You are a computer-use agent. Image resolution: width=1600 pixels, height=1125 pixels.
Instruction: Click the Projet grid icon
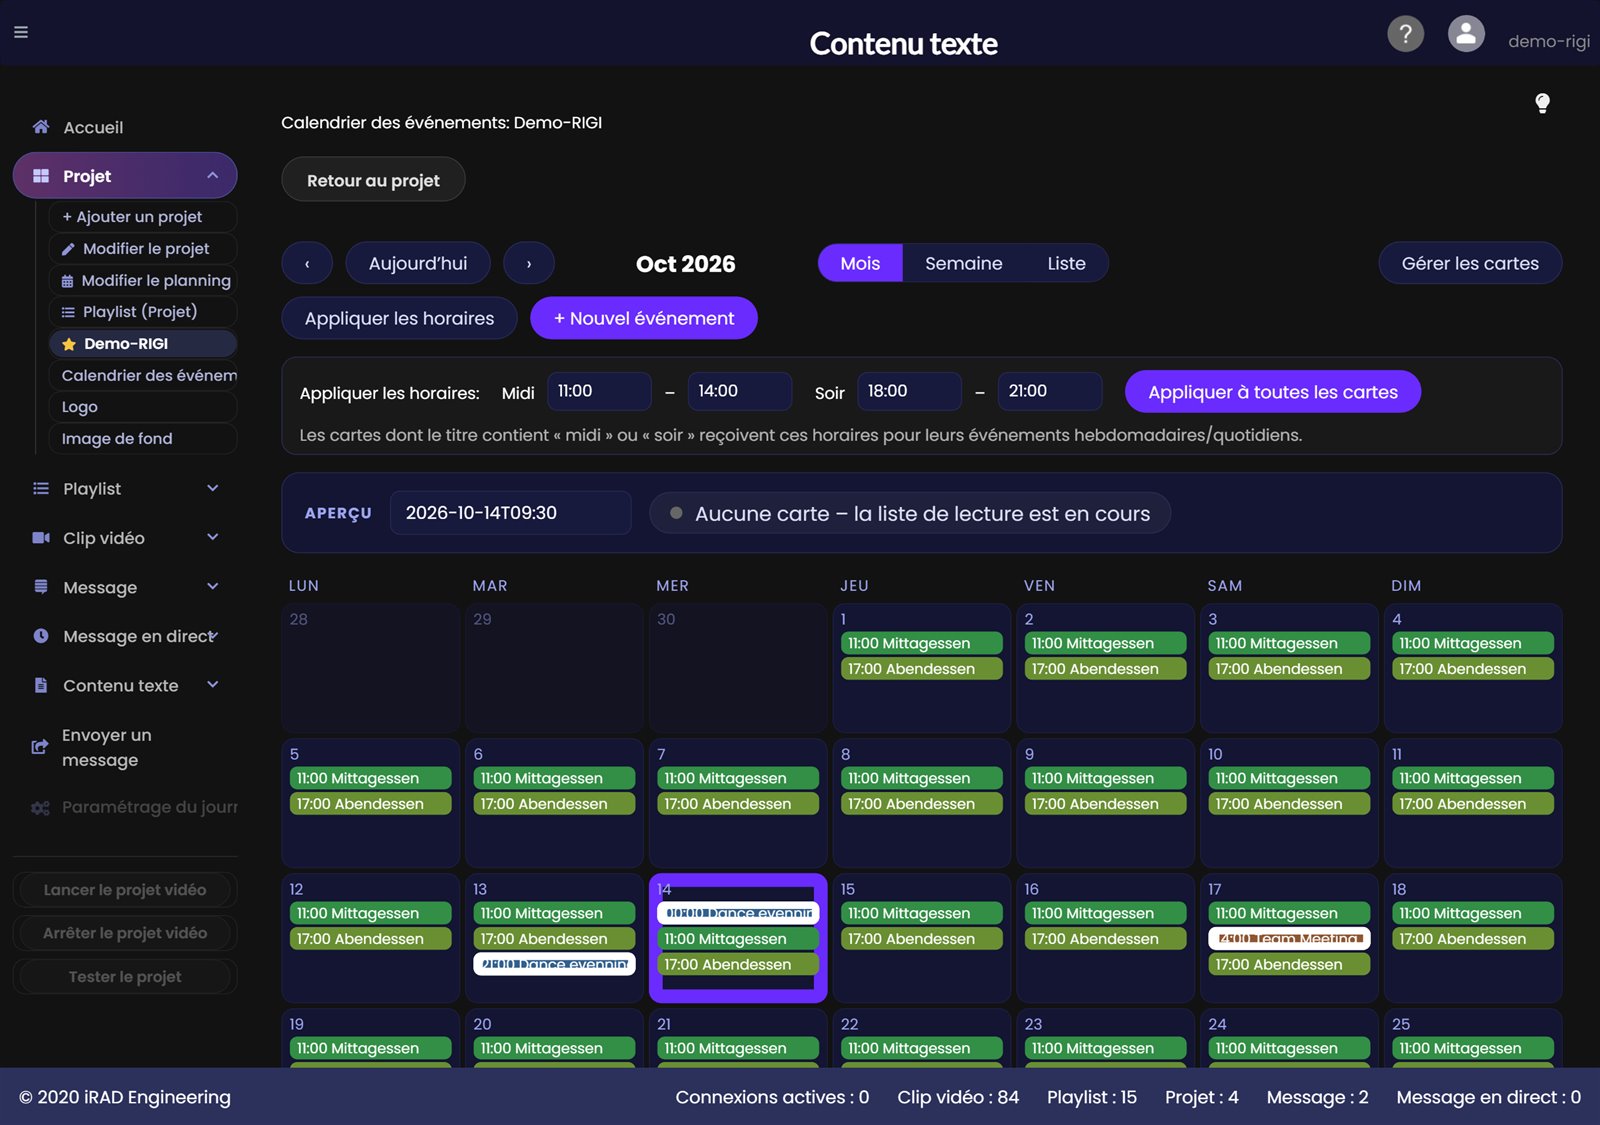click(41, 176)
